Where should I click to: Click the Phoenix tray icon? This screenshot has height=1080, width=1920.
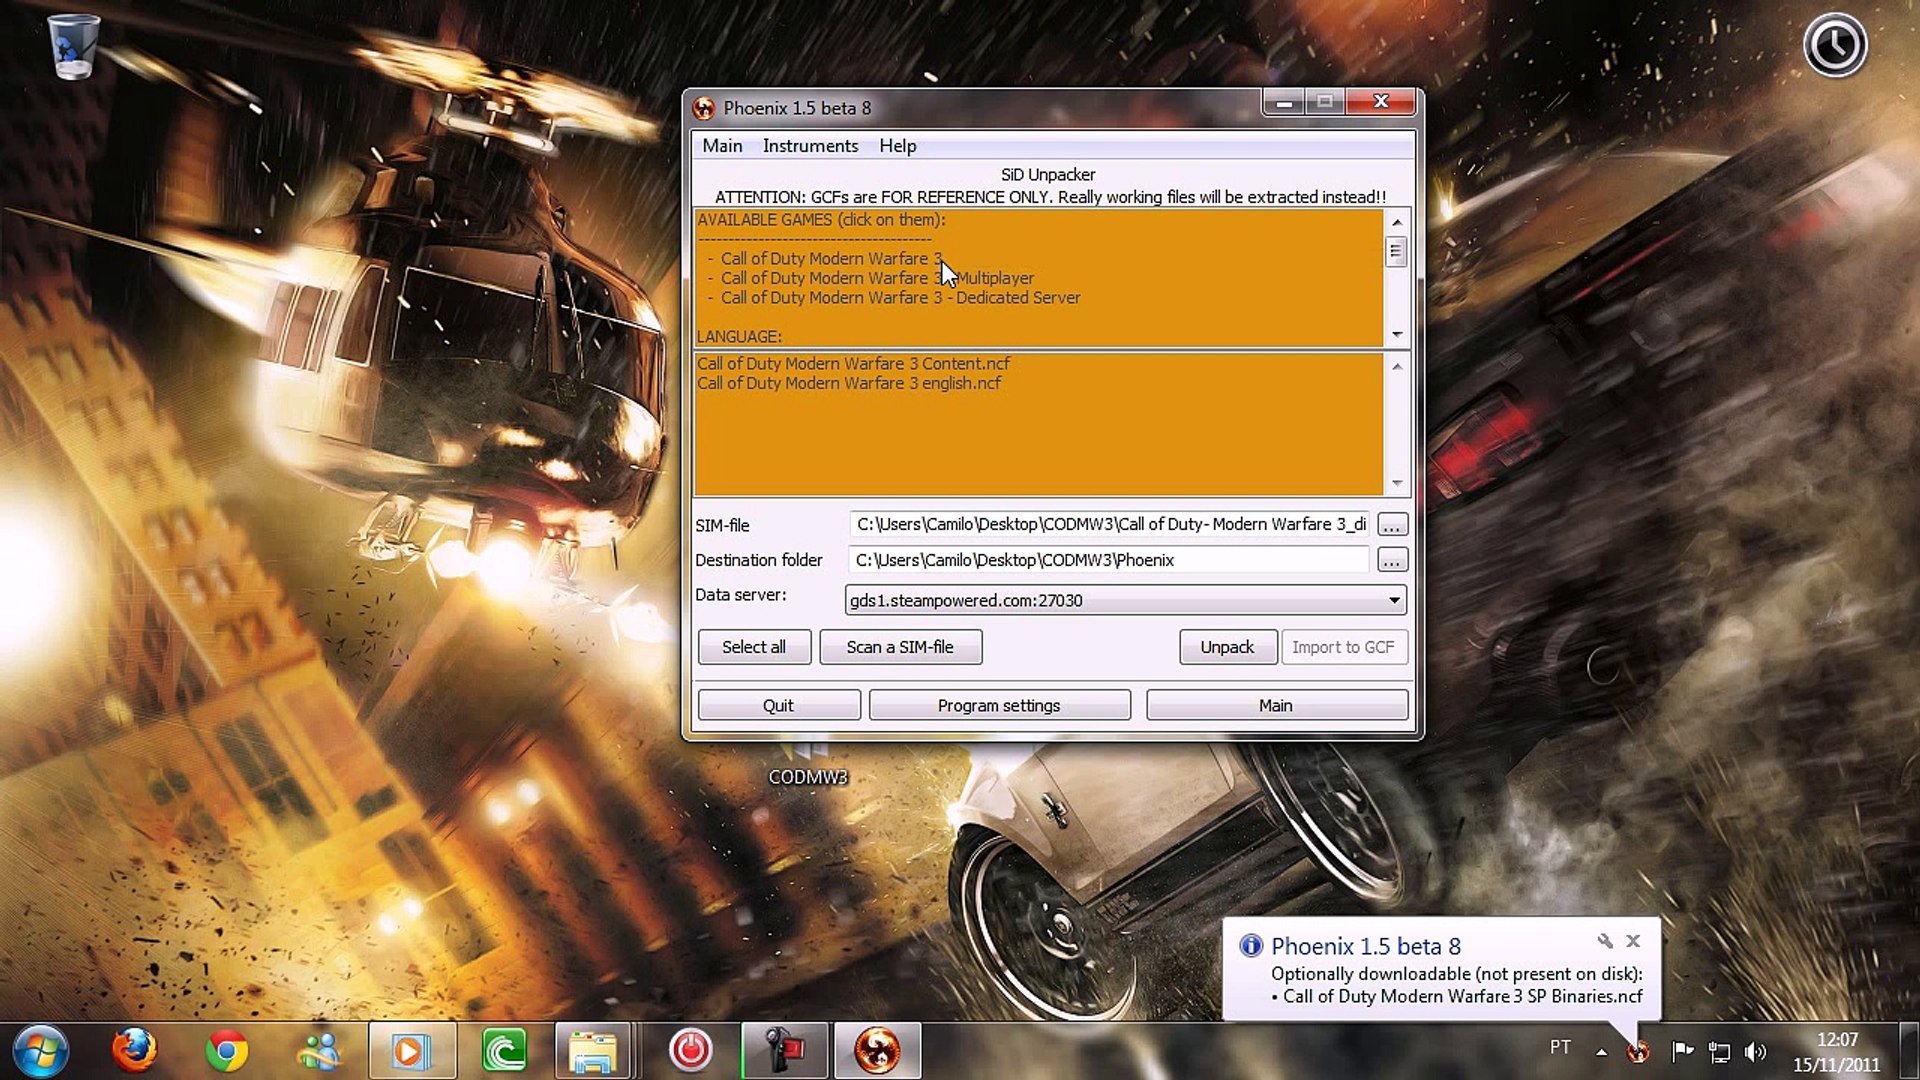1638,1051
